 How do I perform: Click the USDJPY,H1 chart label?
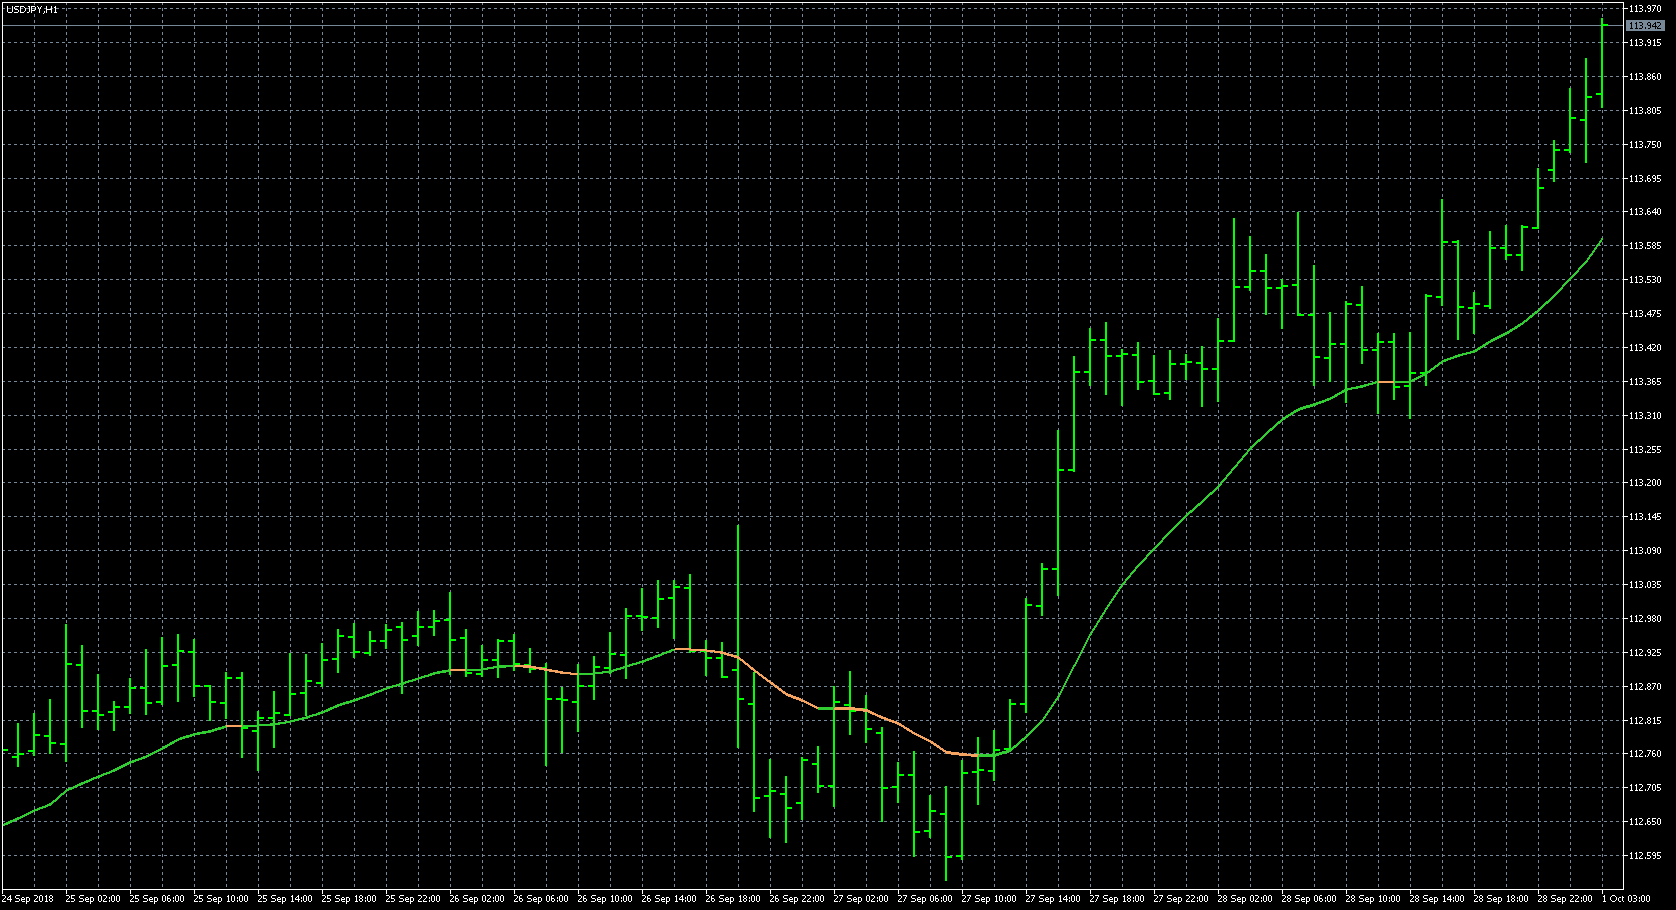click(x=33, y=7)
